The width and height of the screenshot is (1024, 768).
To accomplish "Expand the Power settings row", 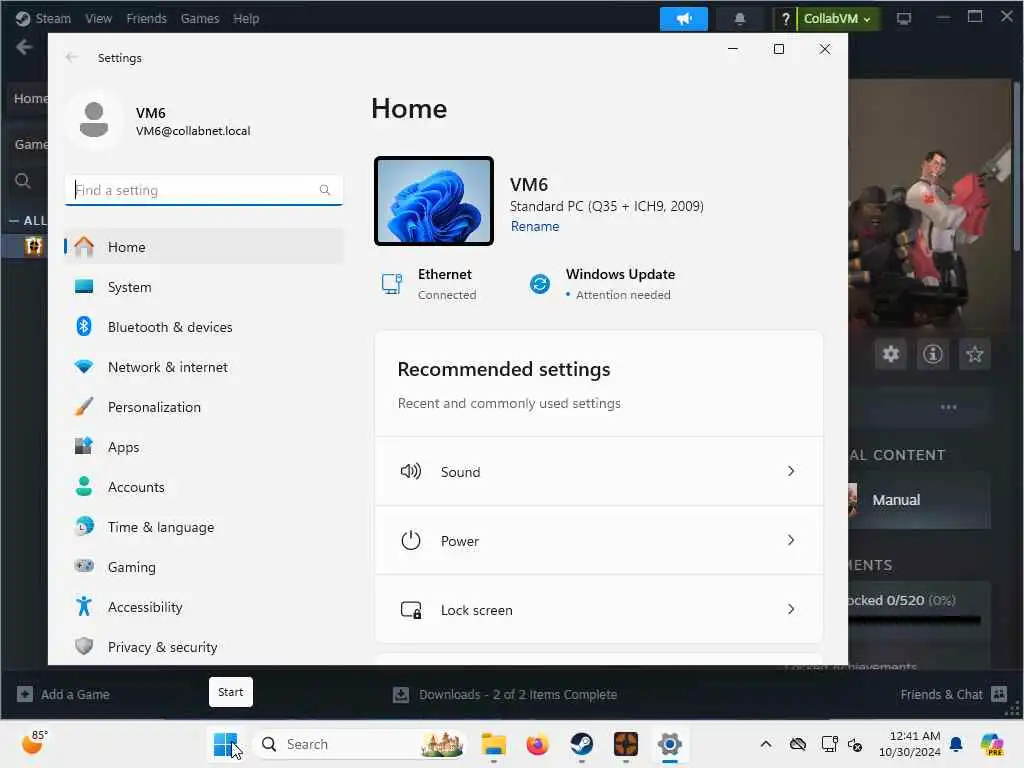I will pyautogui.click(x=599, y=541).
